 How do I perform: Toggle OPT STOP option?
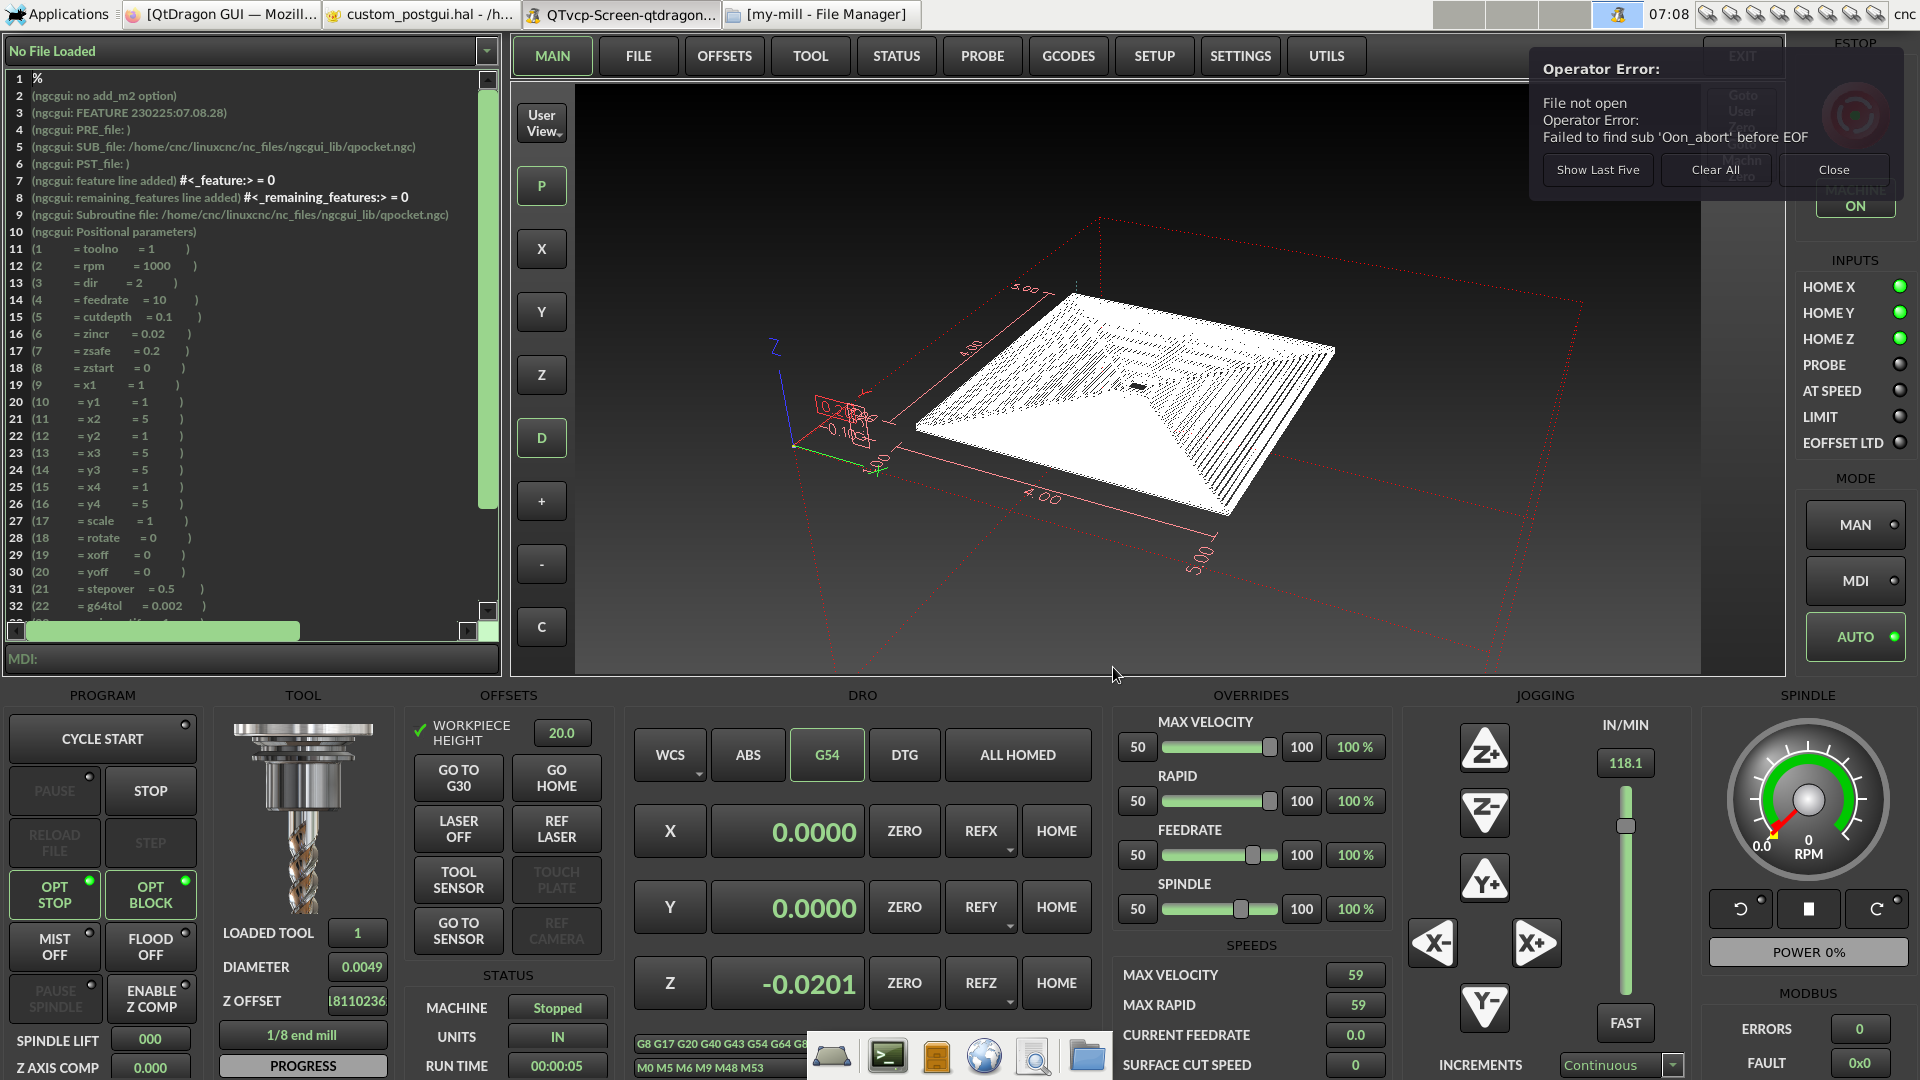click(55, 895)
